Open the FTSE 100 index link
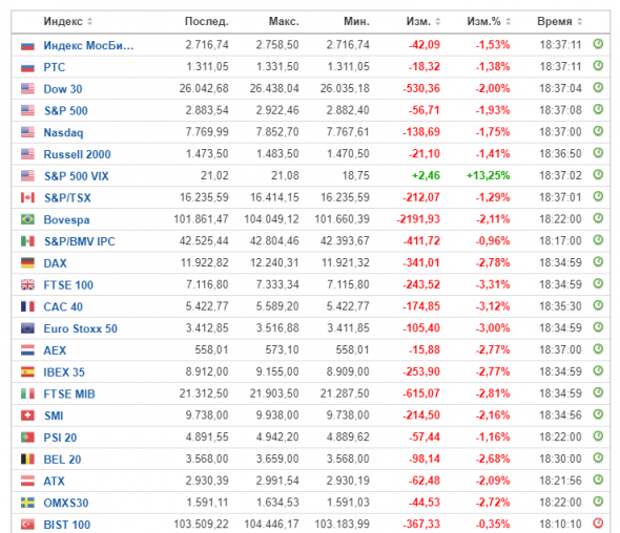Image resolution: width=620 pixels, height=533 pixels. click(x=68, y=285)
